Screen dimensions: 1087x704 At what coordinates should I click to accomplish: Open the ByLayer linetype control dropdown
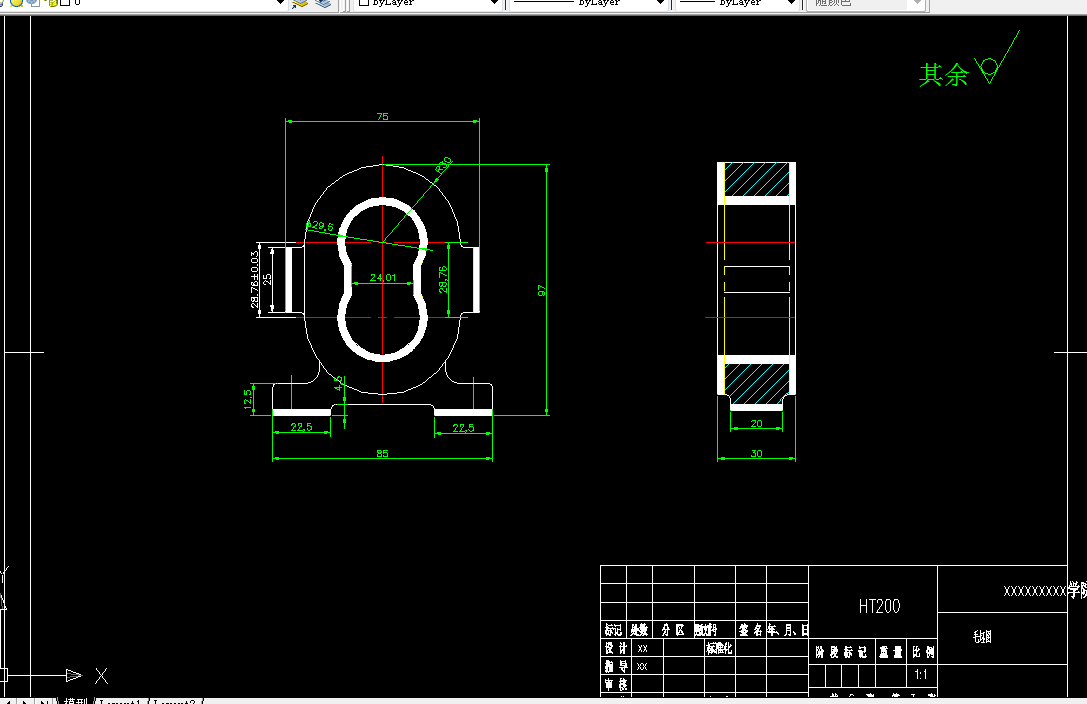(x=661, y=3)
